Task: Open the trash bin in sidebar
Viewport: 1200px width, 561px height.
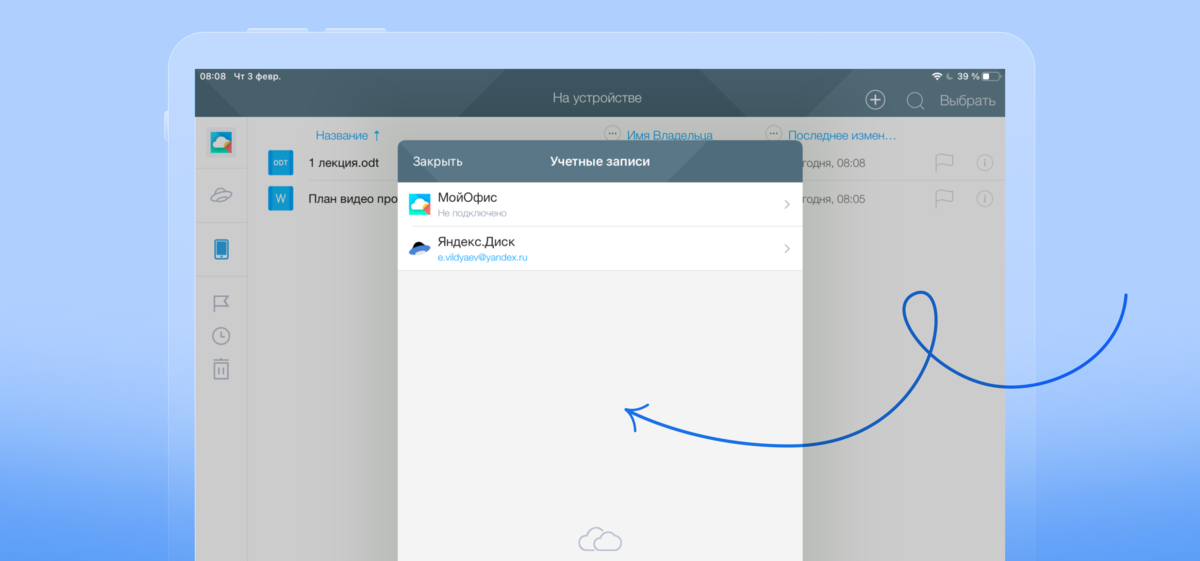Action: click(221, 368)
